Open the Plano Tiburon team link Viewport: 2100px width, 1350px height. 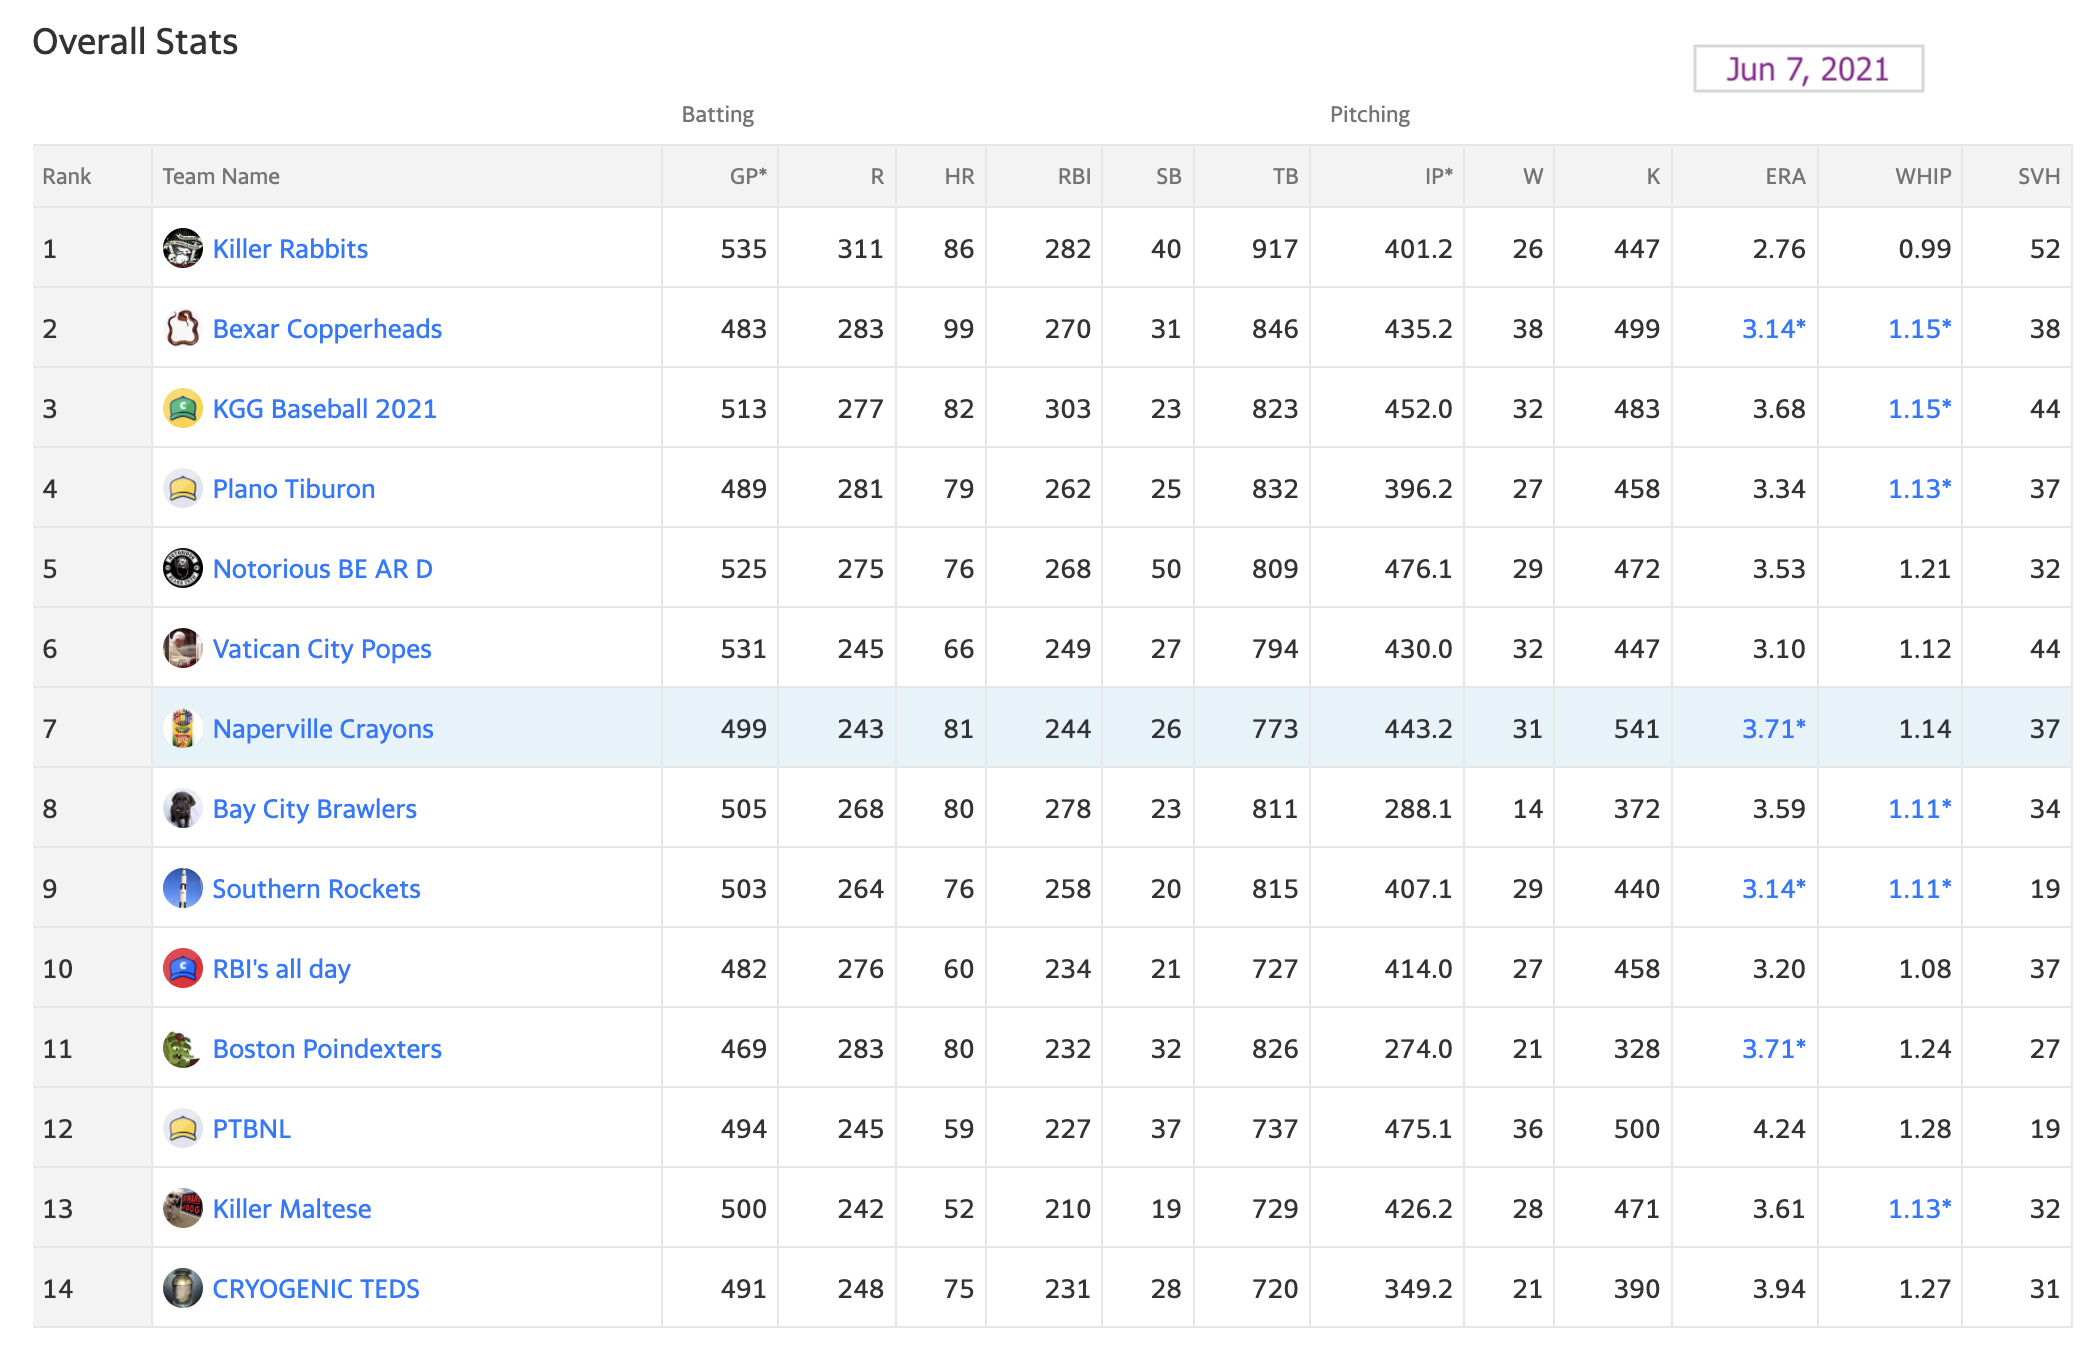click(x=294, y=489)
